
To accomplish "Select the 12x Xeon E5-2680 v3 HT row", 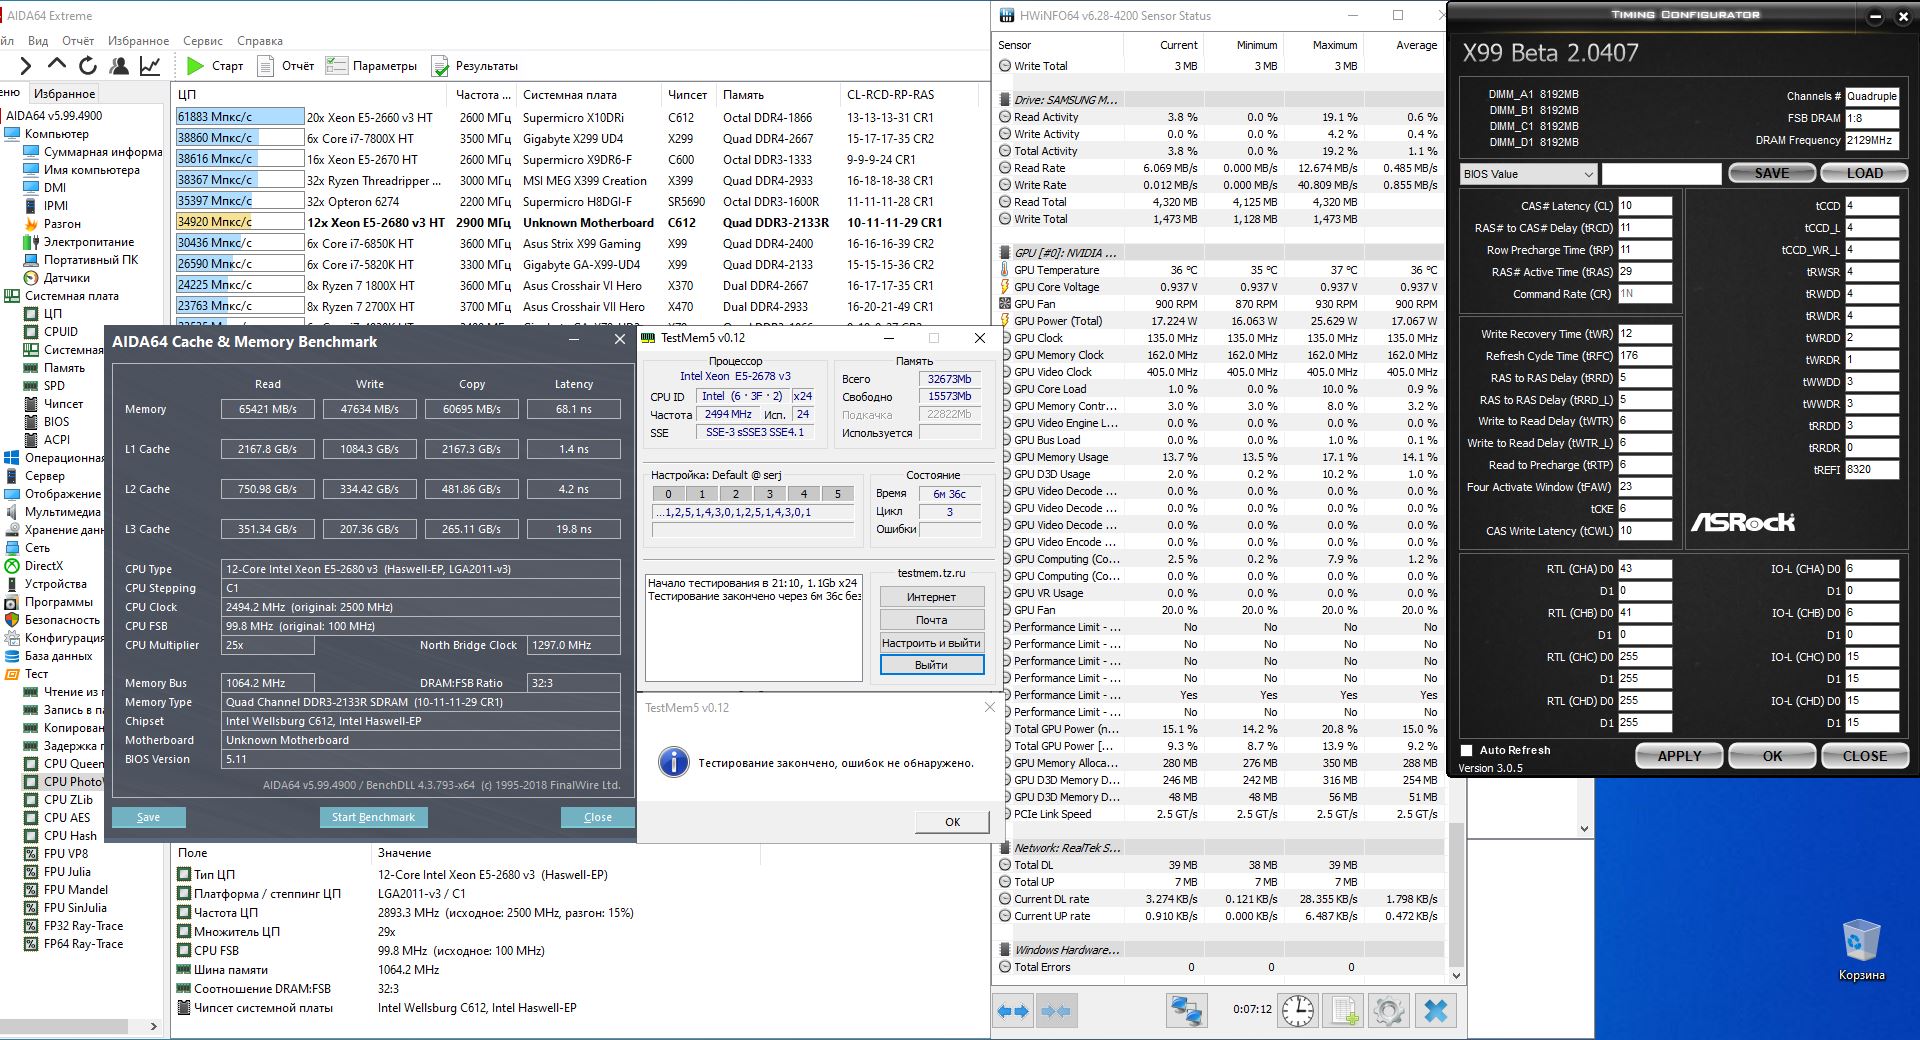I will click(575, 222).
